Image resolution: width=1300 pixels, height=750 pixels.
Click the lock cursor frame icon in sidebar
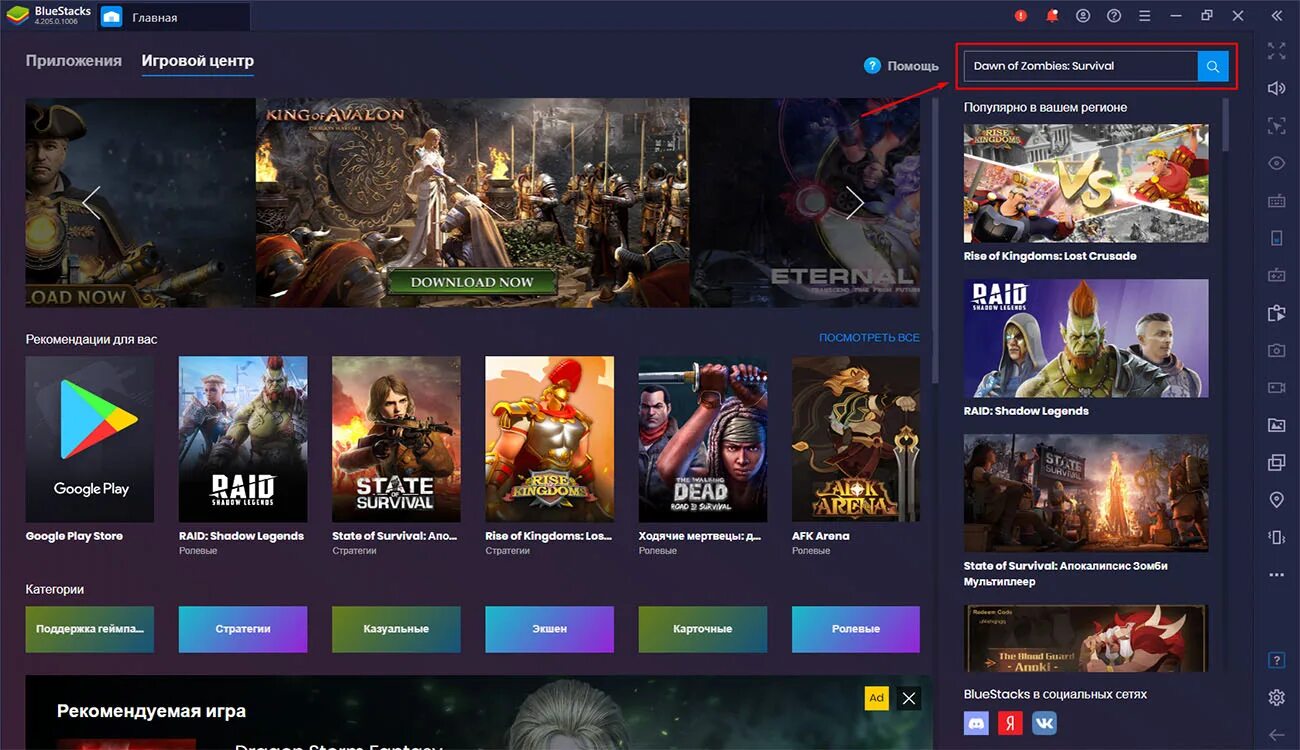(1276, 125)
